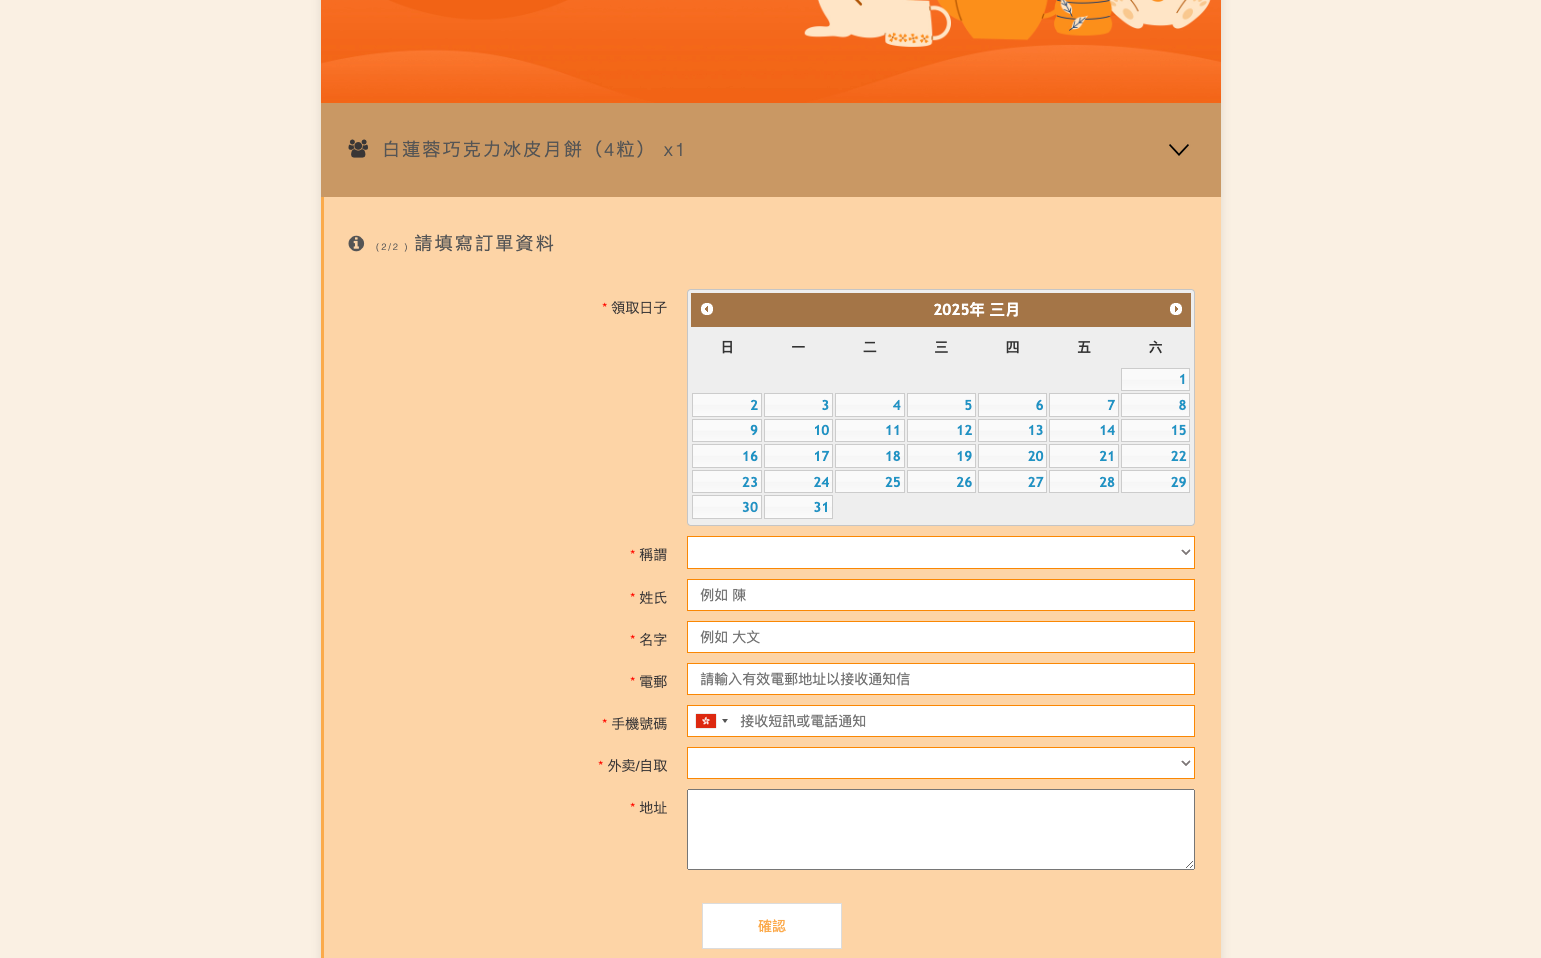Select March 14 in the calendar

click(1084, 430)
